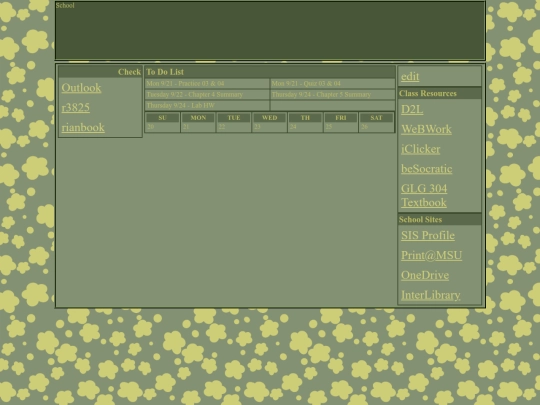Screen dimensions: 540x405
Task: Click the edit link
Action: [410, 76]
